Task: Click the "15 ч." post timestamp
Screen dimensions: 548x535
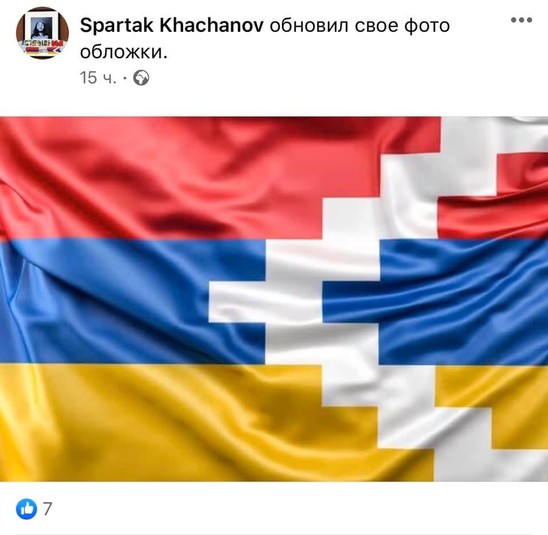Action: click(x=98, y=78)
